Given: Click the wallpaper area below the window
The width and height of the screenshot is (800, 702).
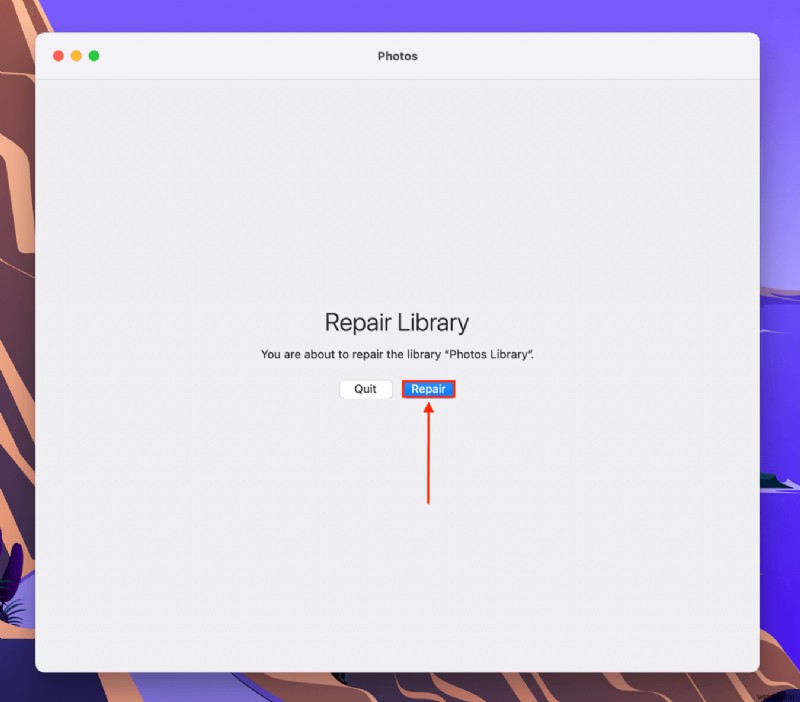Looking at the screenshot, I should [x=400, y=690].
